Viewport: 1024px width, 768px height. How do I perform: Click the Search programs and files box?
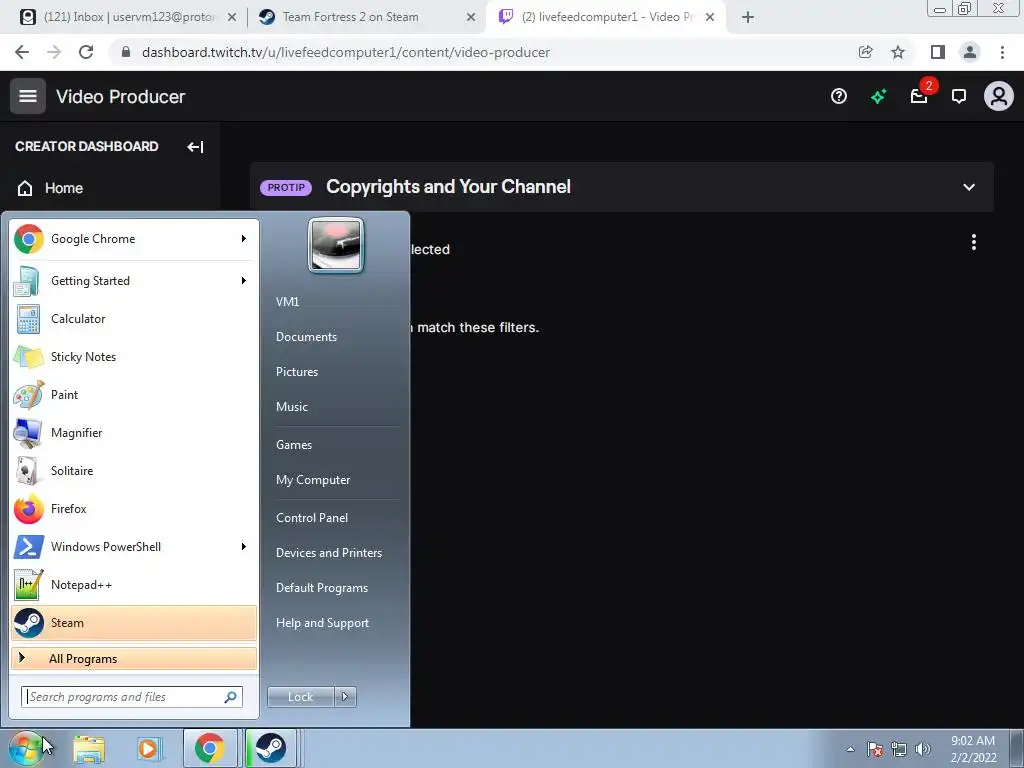click(x=131, y=697)
